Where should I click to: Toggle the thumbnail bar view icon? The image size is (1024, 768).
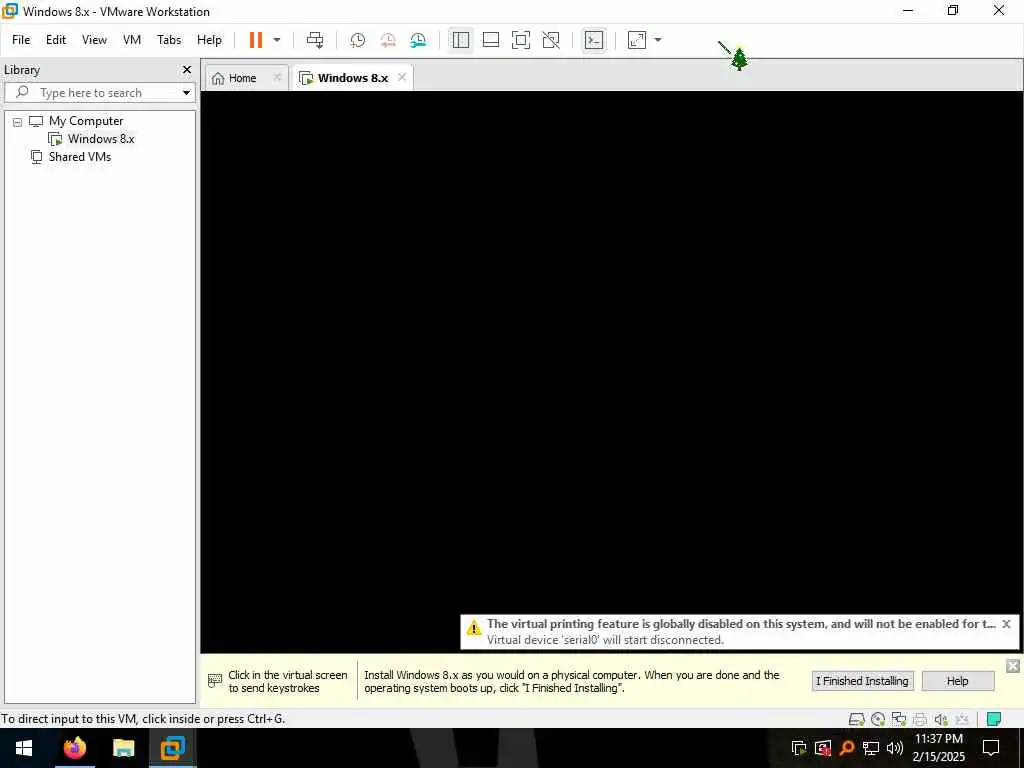[x=490, y=40]
